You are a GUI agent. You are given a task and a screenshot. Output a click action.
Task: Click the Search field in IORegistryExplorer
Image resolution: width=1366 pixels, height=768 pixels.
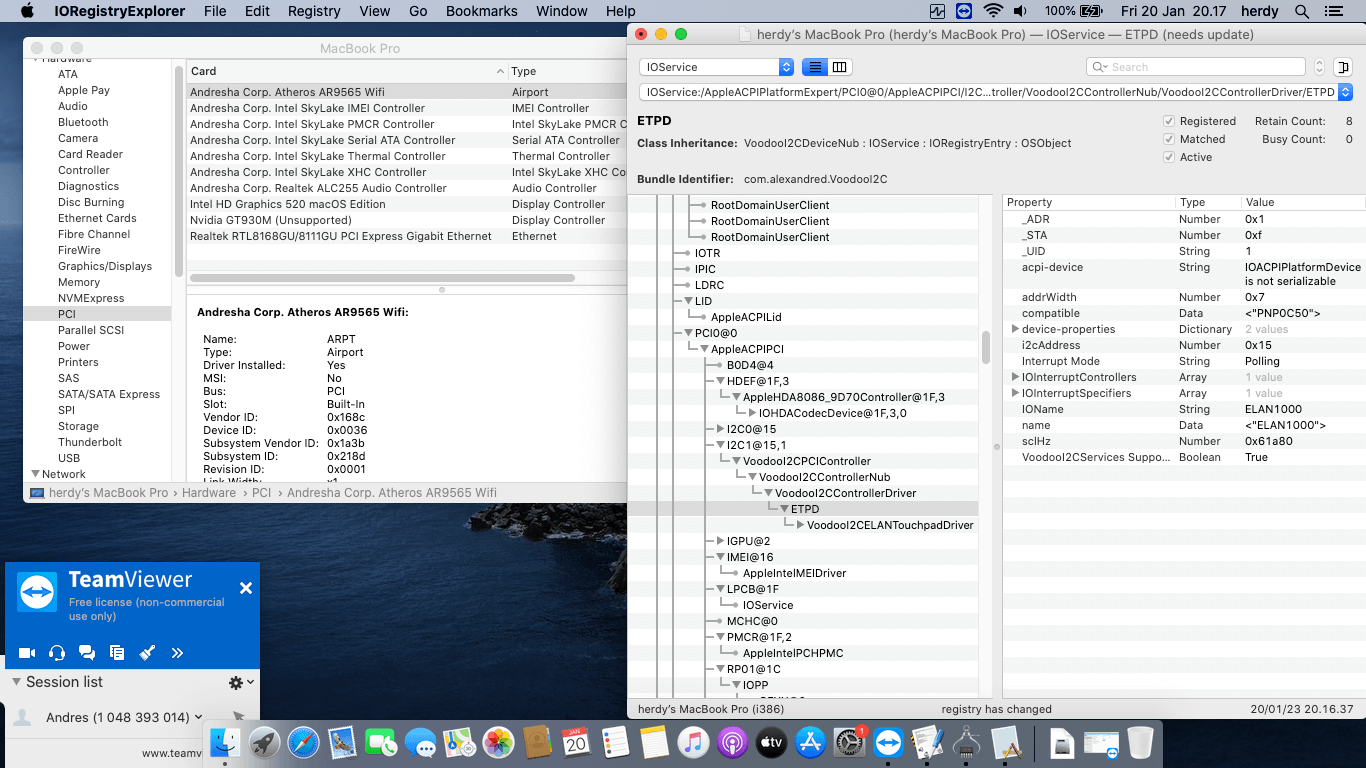pyautogui.click(x=1195, y=67)
